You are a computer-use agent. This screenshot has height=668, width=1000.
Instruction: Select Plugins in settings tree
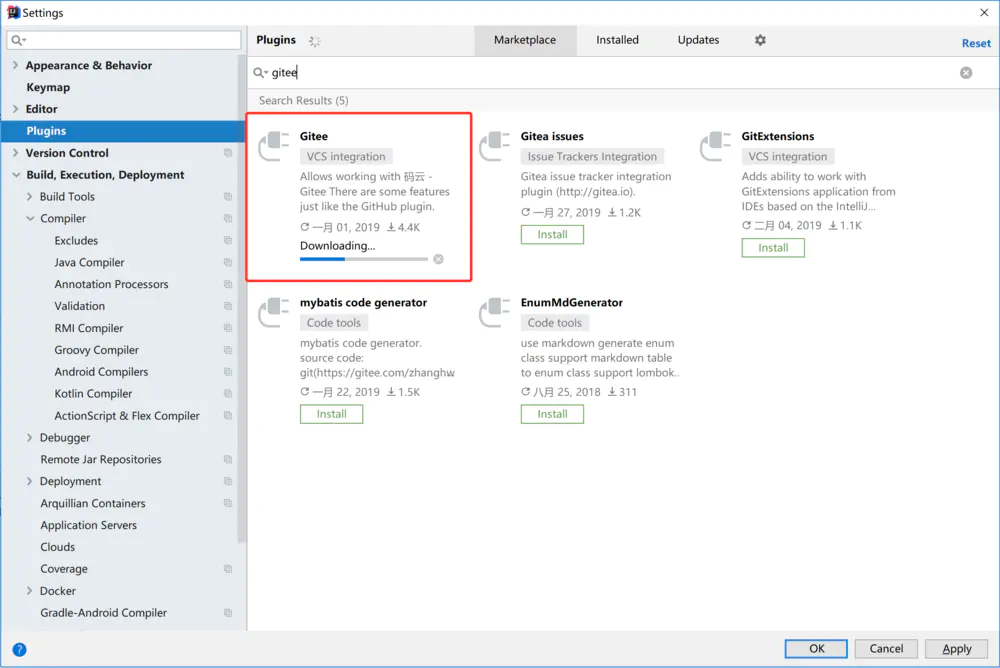tap(122, 131)
